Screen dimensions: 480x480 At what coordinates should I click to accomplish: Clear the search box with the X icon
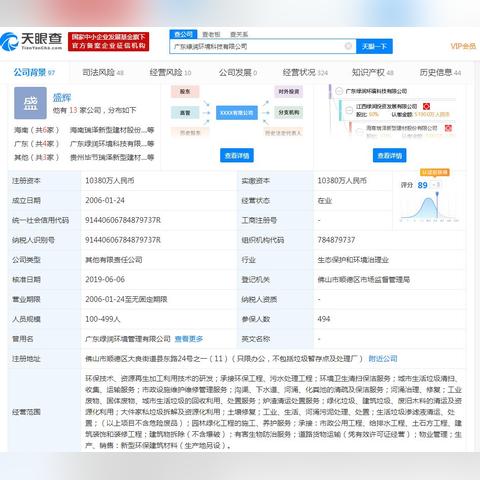(x=348, y=46)
